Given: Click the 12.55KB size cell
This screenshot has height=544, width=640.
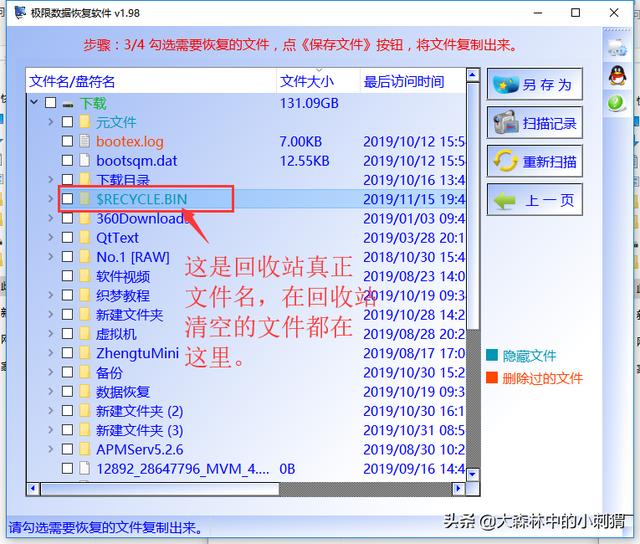Looking at the screenshot, I should [304, 161].
